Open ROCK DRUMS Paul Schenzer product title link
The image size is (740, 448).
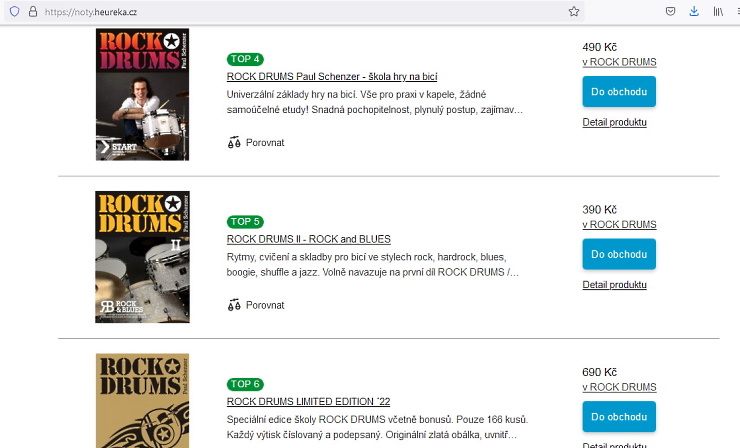point(332,77)
